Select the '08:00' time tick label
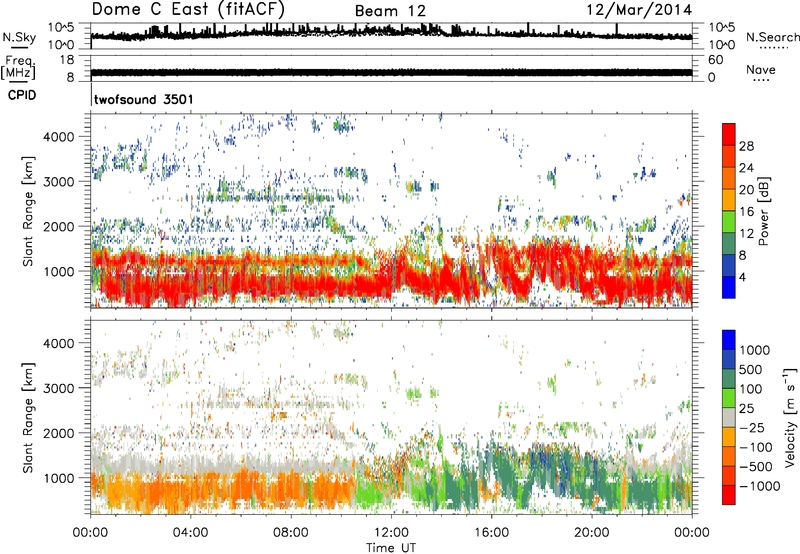The width and height of the screenshot is (800, 554). [291, 533]
